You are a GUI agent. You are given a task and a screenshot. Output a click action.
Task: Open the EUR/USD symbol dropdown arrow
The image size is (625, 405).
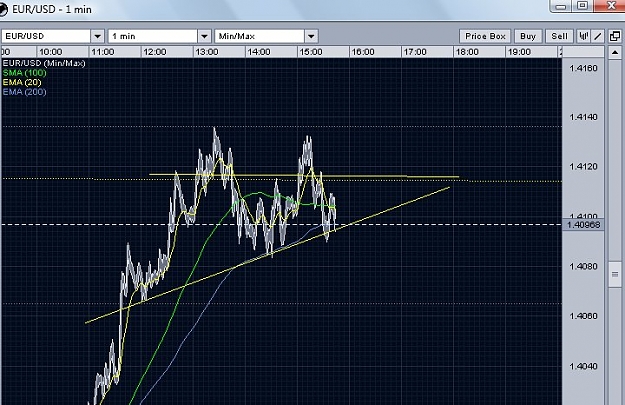pyautogui.click(x=98, y=36)
